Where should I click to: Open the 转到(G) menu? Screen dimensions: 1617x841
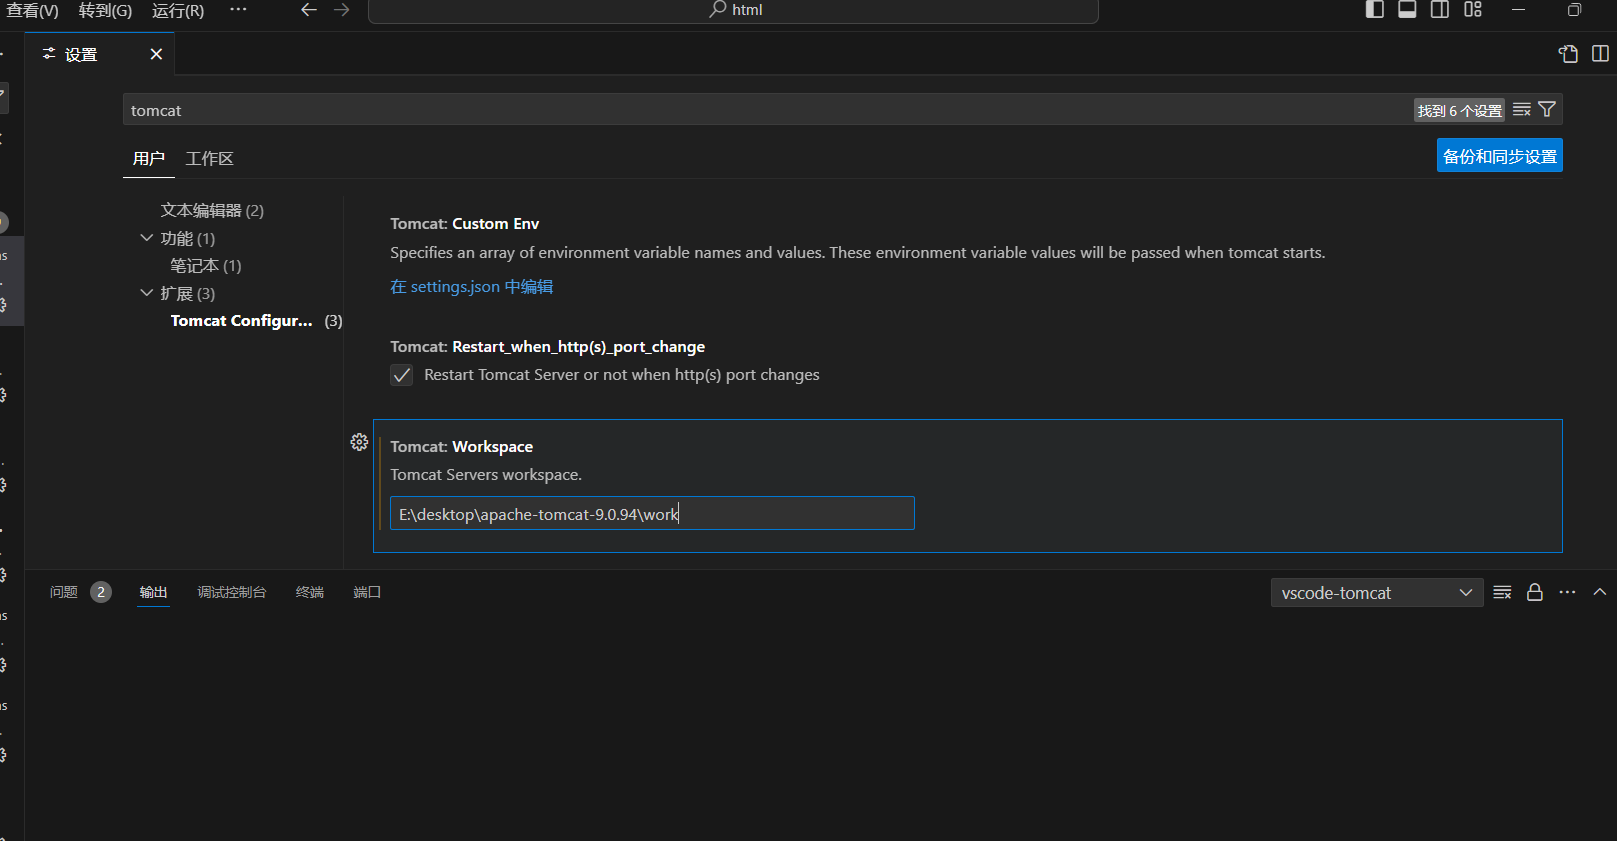105,10
